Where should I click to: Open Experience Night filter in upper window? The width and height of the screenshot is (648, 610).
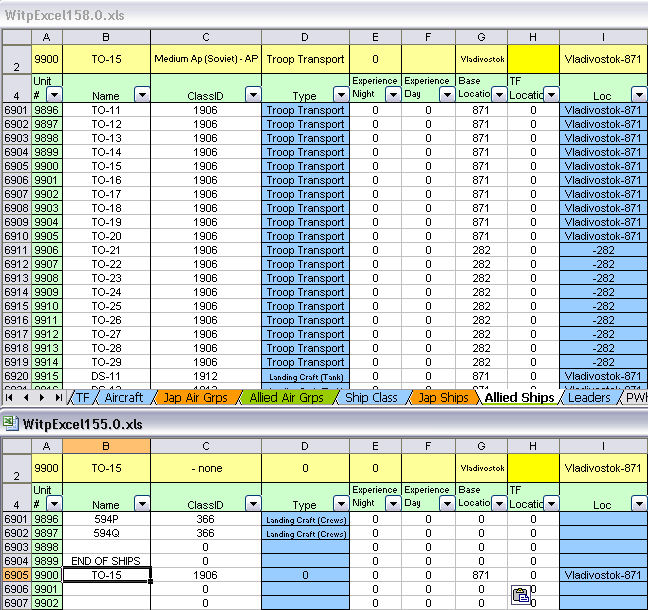[393, 95]
